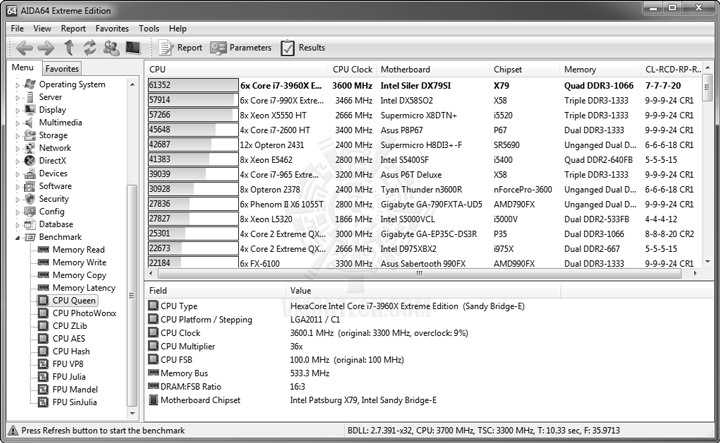Select the 8x Xeon E5462 row
Screen dimensions: 720x443
[424, 160]
